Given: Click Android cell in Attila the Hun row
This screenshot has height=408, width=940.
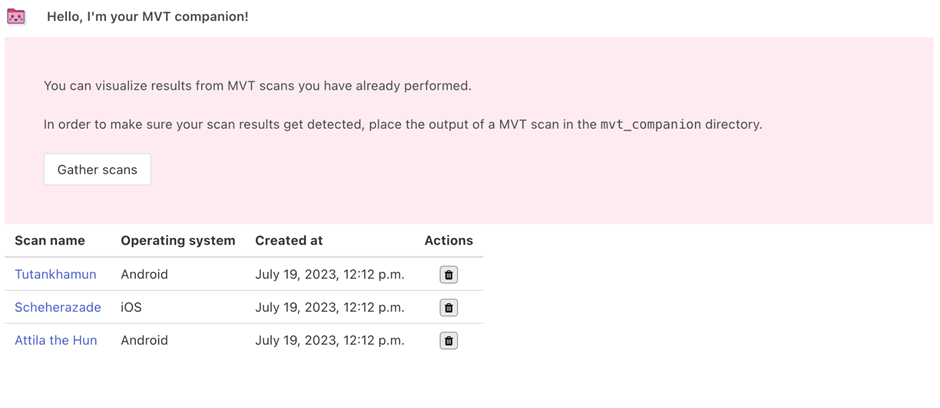Looking at the screenshot, I should pyautogui.click(x=144, y=340).
